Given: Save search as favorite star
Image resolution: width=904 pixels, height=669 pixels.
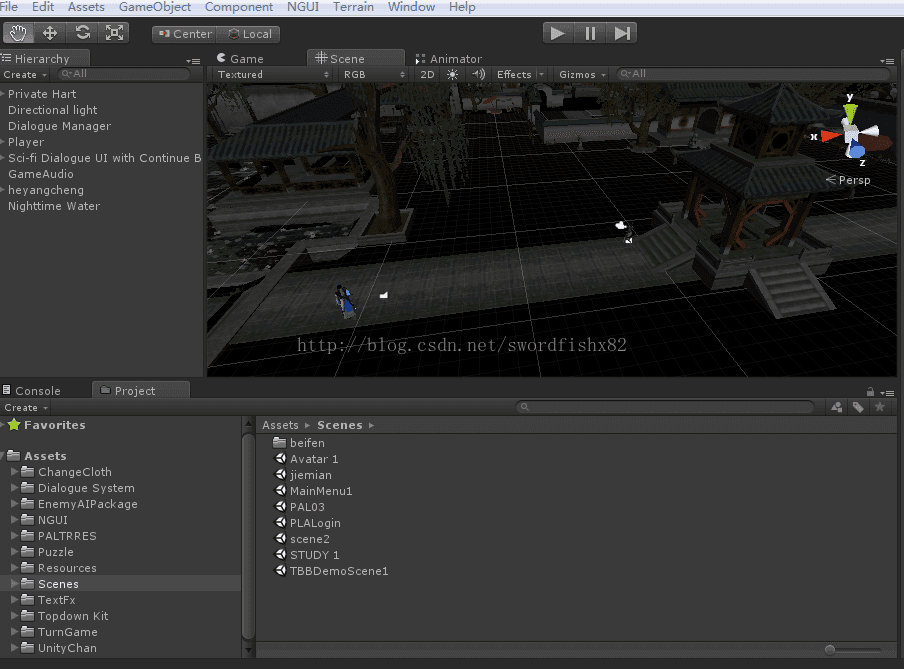Looking at the screenshot, I should point(880,407).
